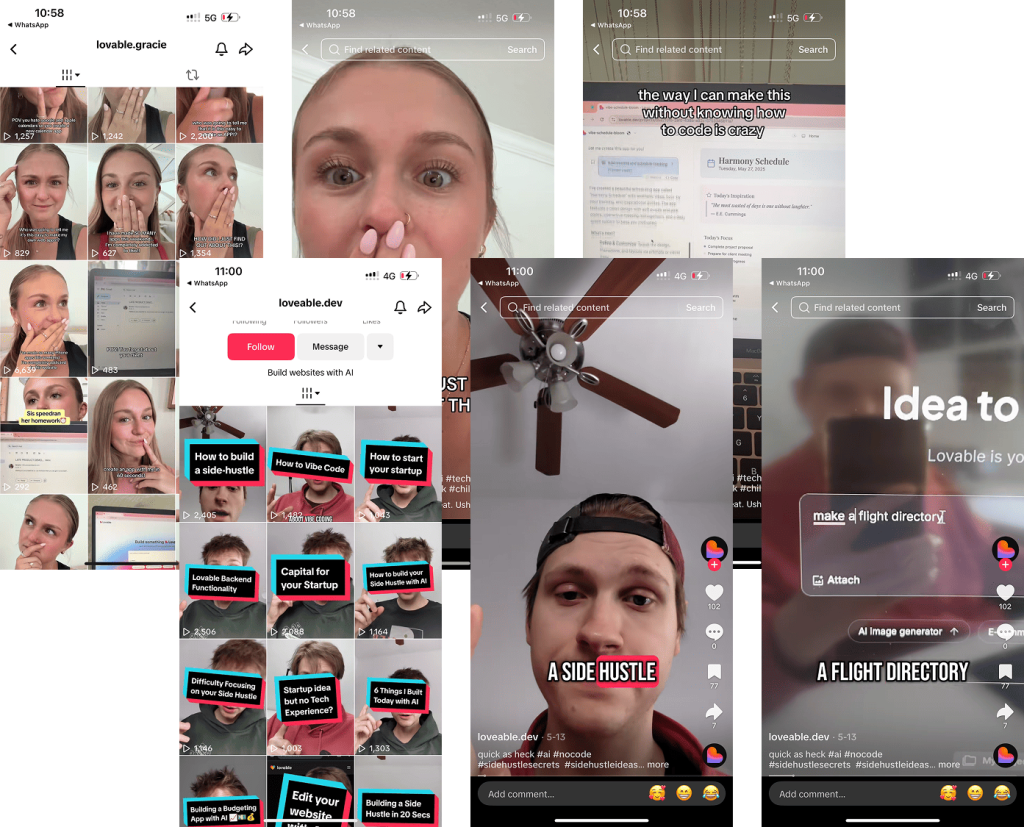Tap the share arrow on lovable.gracie profile
This screenshot has width=1024, height=827.
pos(246,49)
